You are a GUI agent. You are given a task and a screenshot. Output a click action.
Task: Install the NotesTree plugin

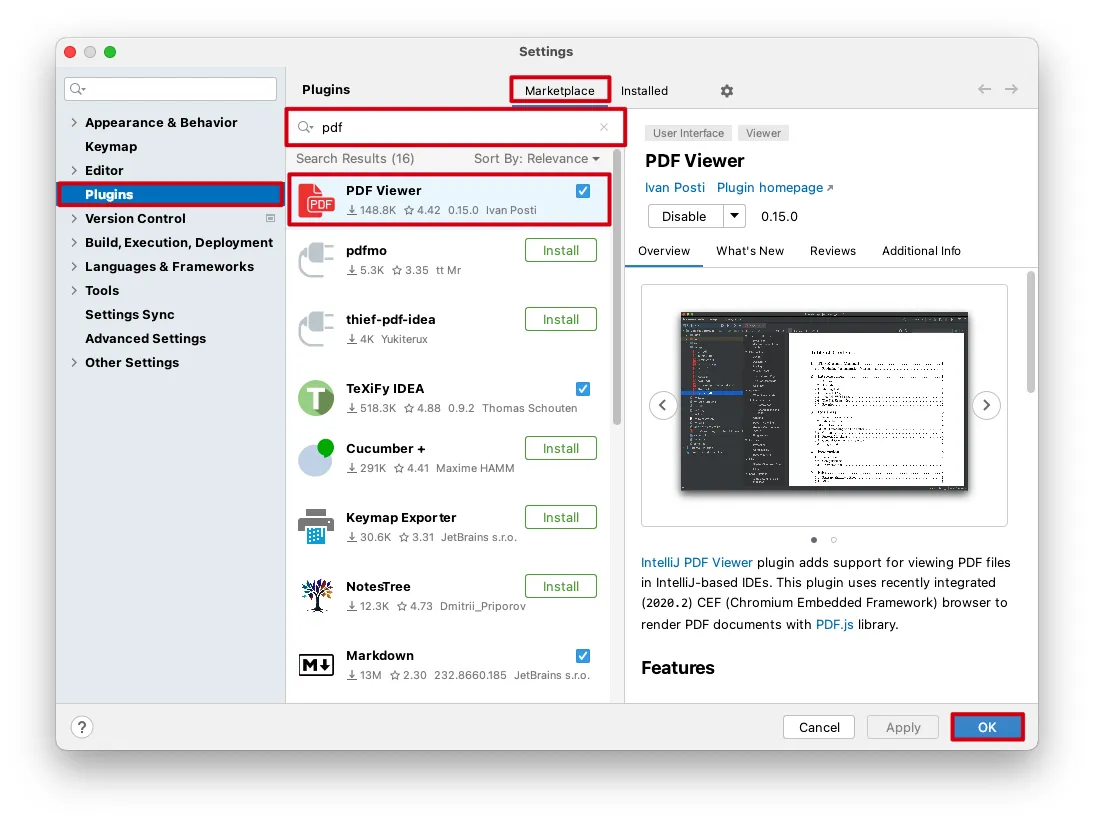[561, 587]
